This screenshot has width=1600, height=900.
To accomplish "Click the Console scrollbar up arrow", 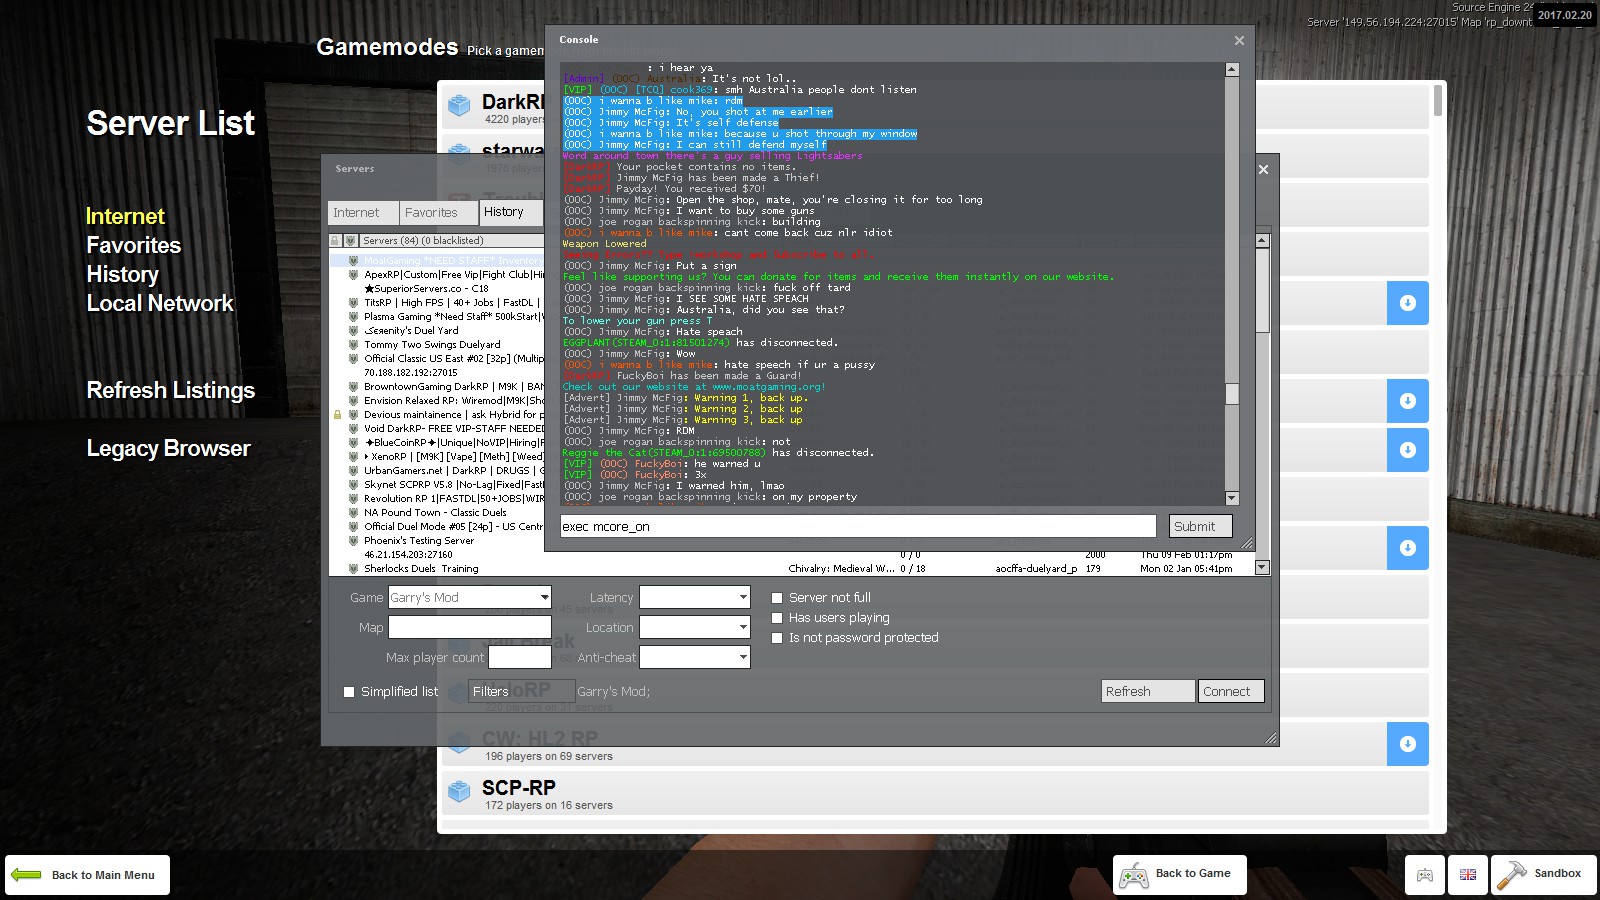I will [1232, 70].
